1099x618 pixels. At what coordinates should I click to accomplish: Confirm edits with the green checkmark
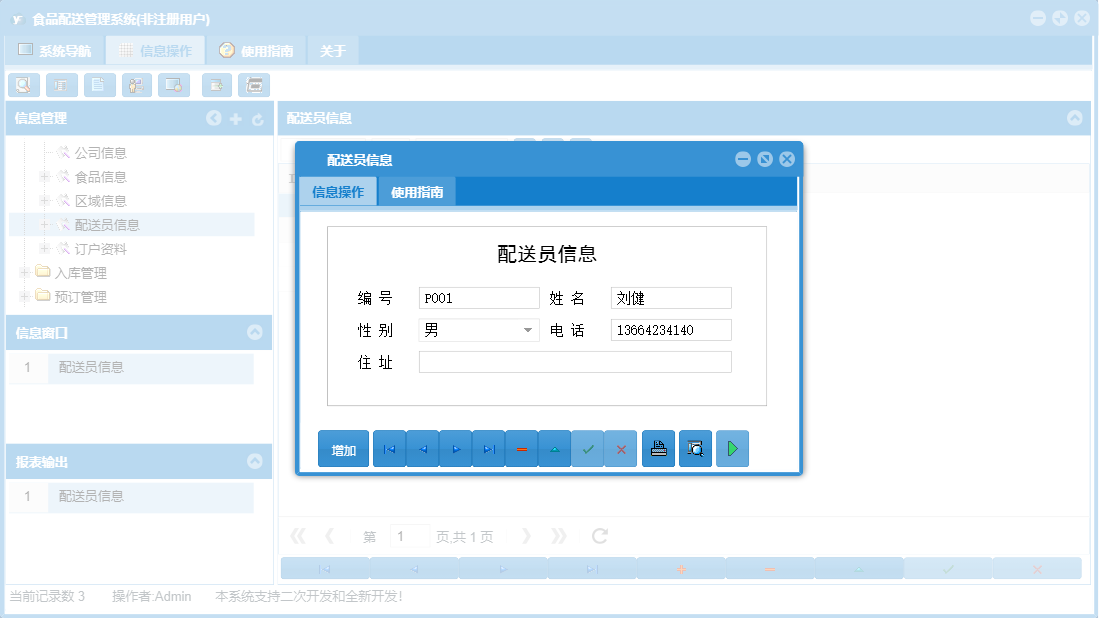588,448
